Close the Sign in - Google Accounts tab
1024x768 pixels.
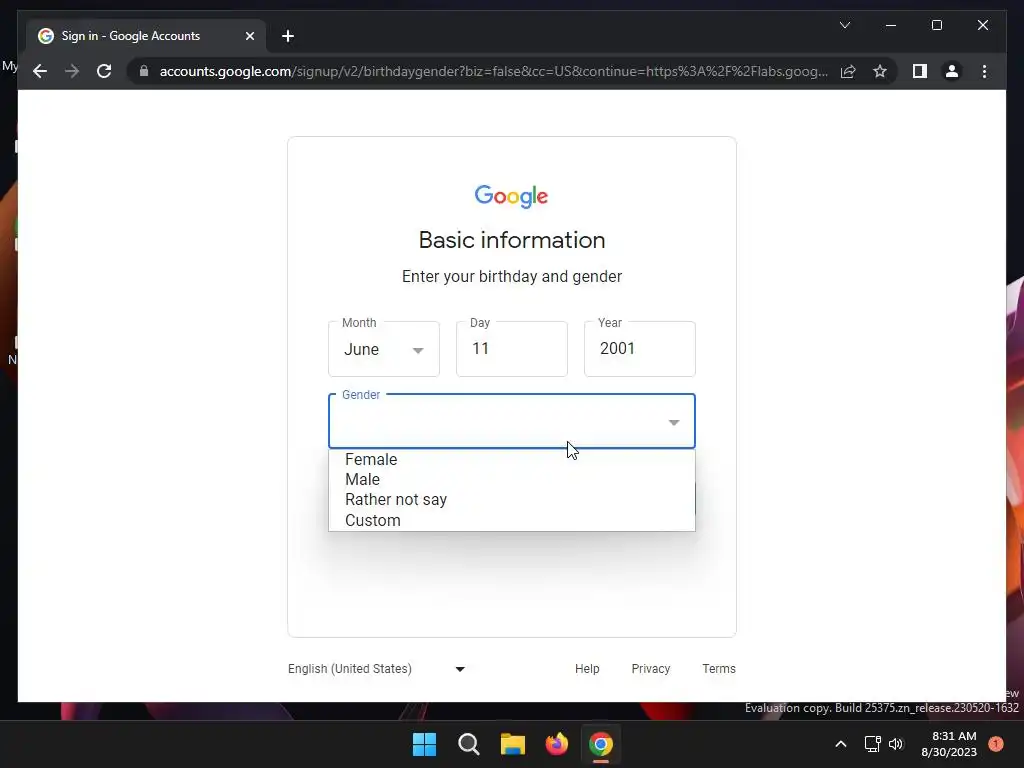(249, 36)
